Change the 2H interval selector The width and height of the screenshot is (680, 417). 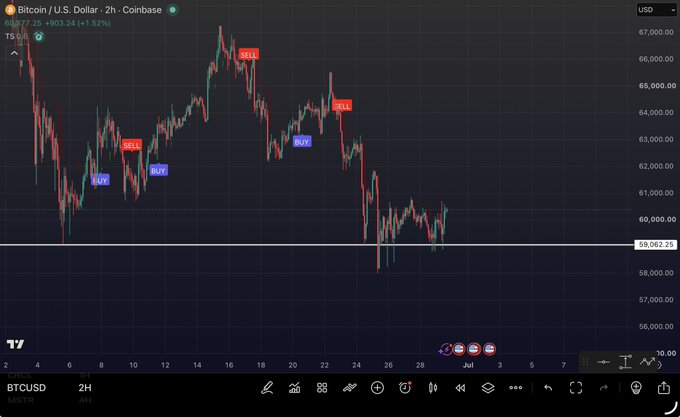tap(85, 388)
